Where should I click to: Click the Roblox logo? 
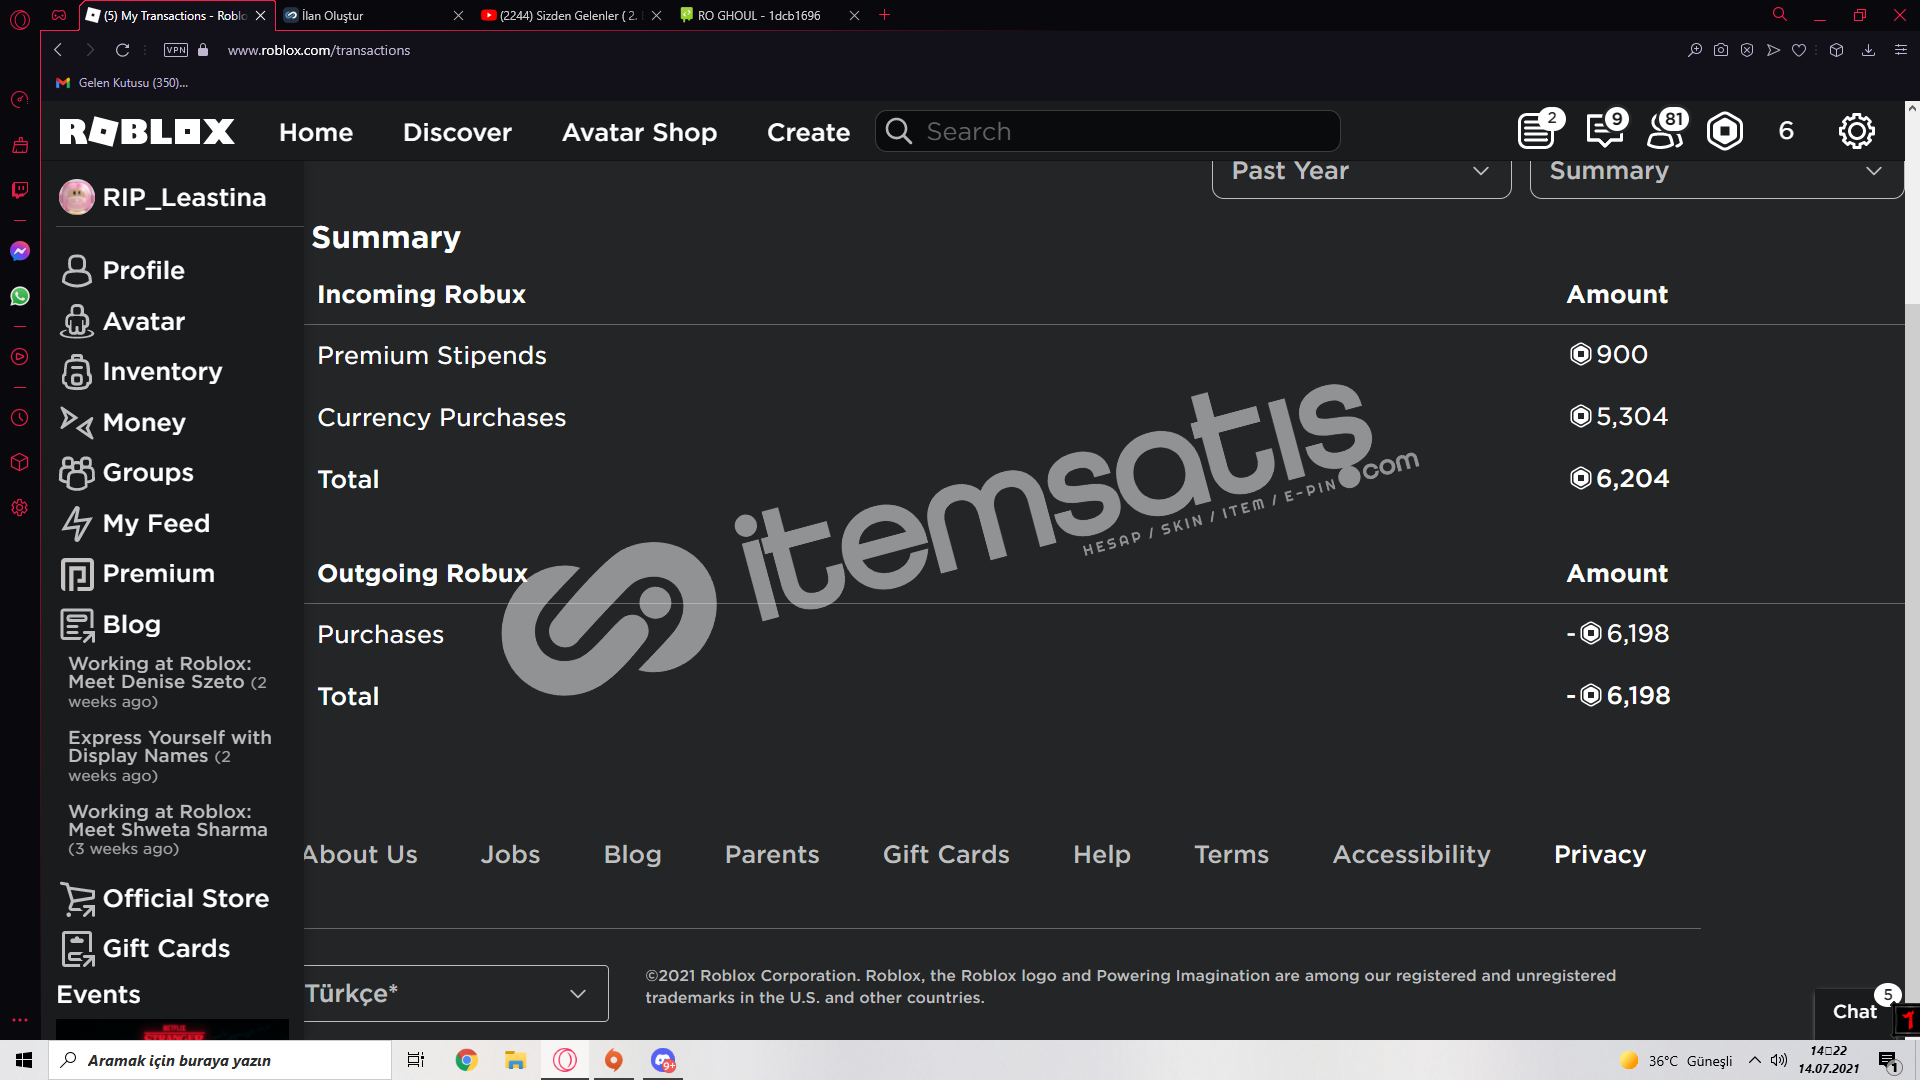pos(147,131)
